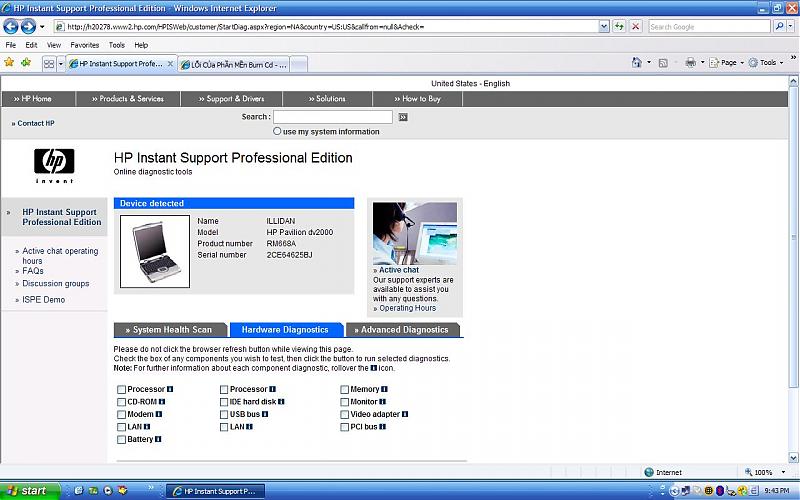Check the CD-ROM checkbox
The image size is (800, 500).
[x=121, y=402]
